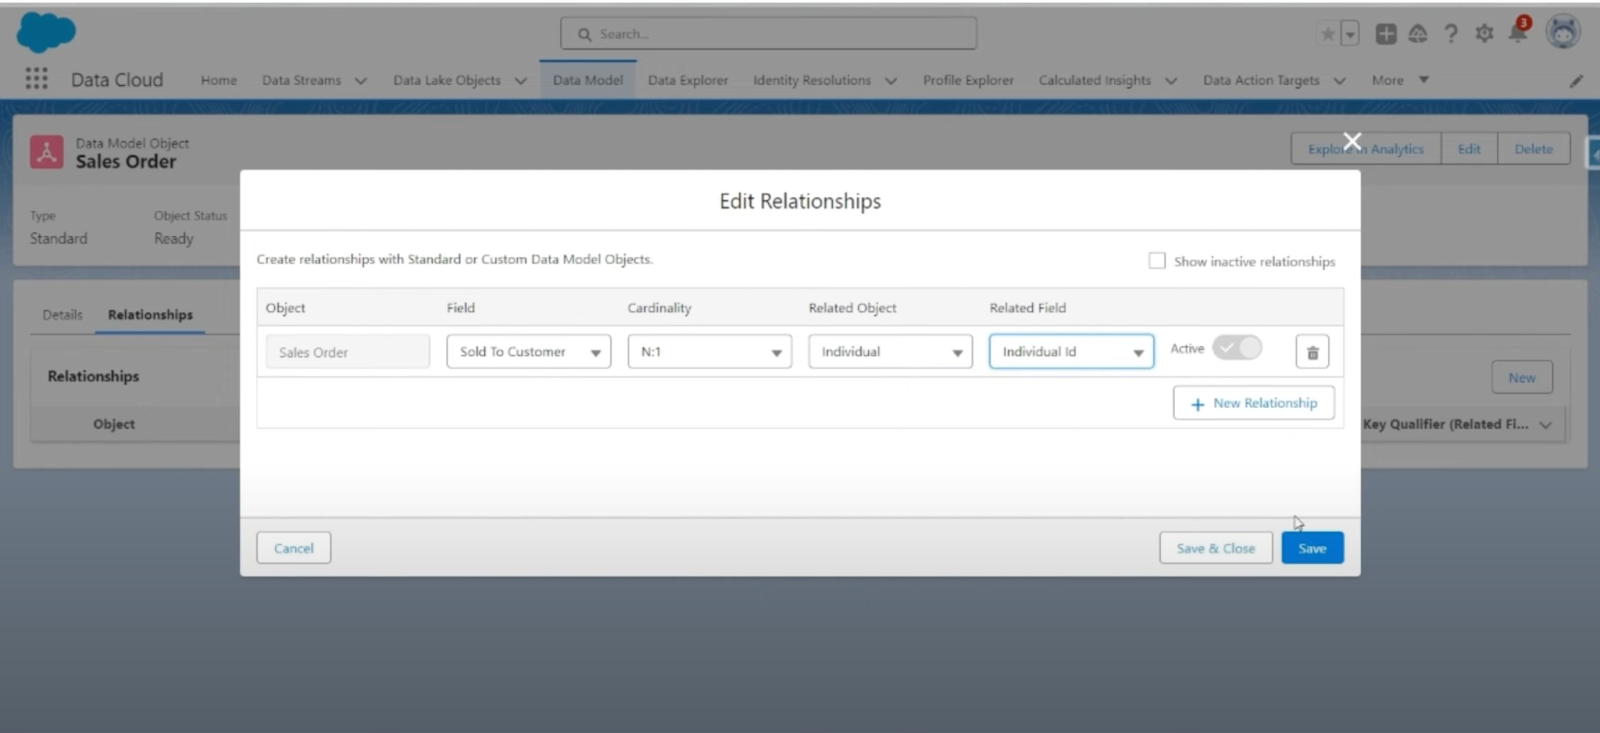Add a New Relationship
The height and width of the screenshot is (733, 1600).
pyautogui.click(x=1254, y=403)
